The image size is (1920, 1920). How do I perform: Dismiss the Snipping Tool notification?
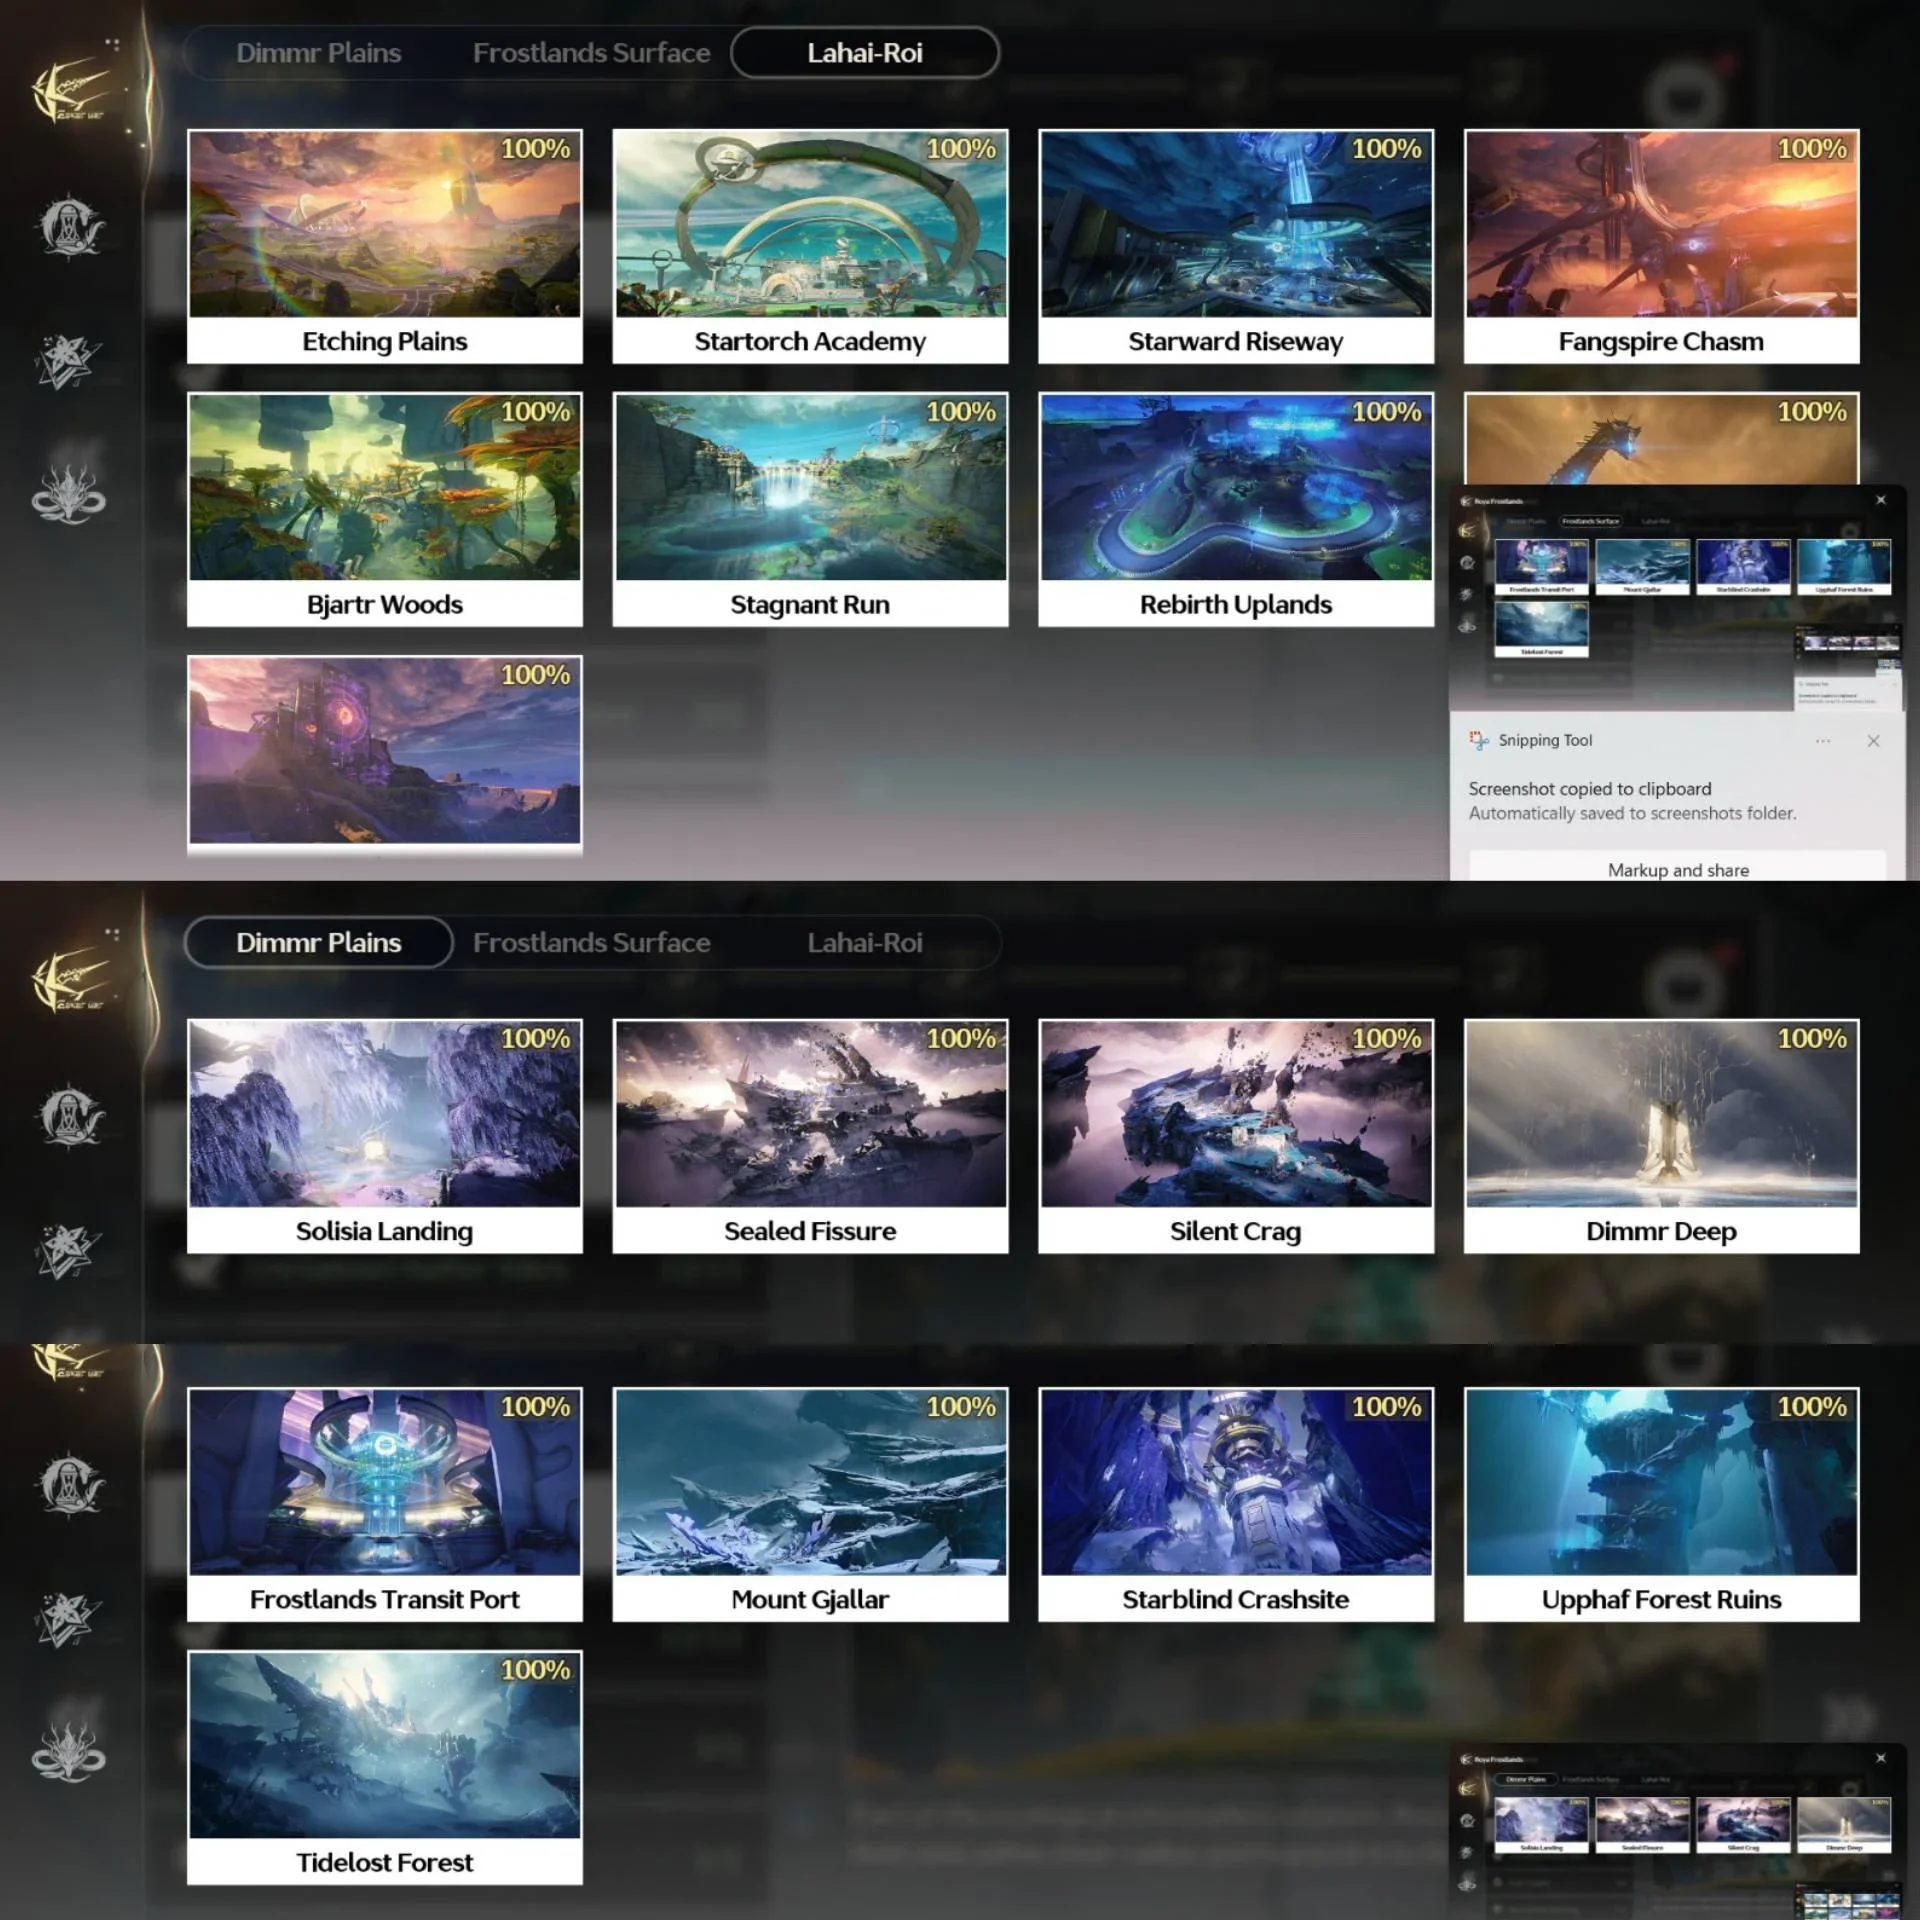pyautogui.click(x=1873, y=741)
